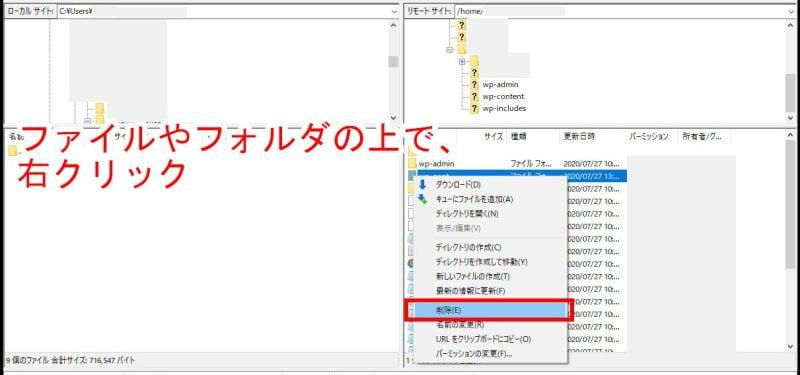
Task: Expand the plus node in remote tree
Action: point(462,62)
